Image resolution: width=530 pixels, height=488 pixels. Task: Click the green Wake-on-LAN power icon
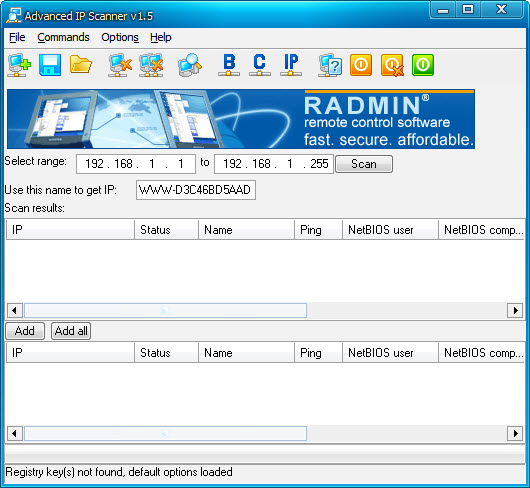(423, 65)
